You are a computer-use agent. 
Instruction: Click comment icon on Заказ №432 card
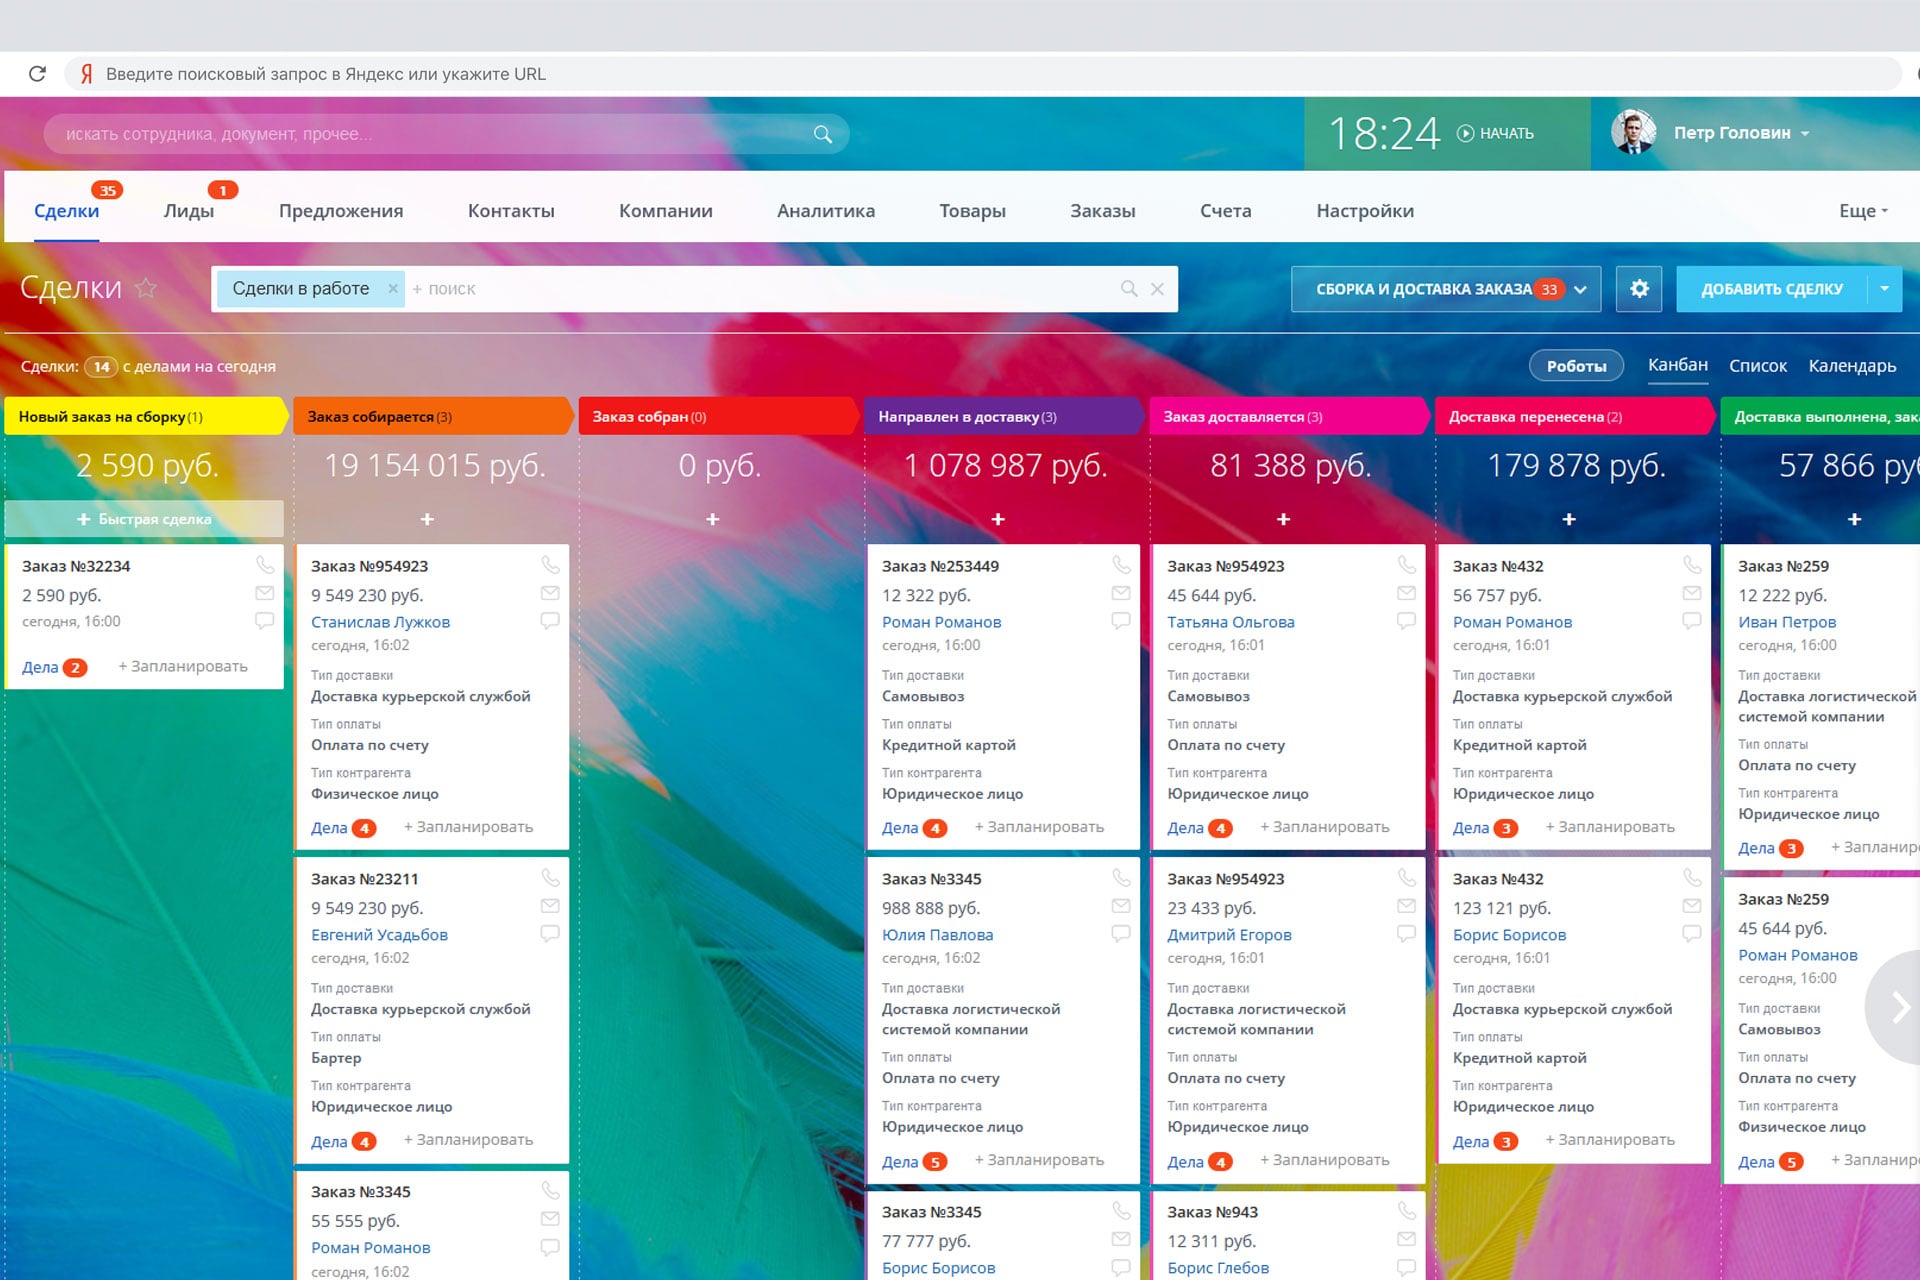coord(1691,620)
